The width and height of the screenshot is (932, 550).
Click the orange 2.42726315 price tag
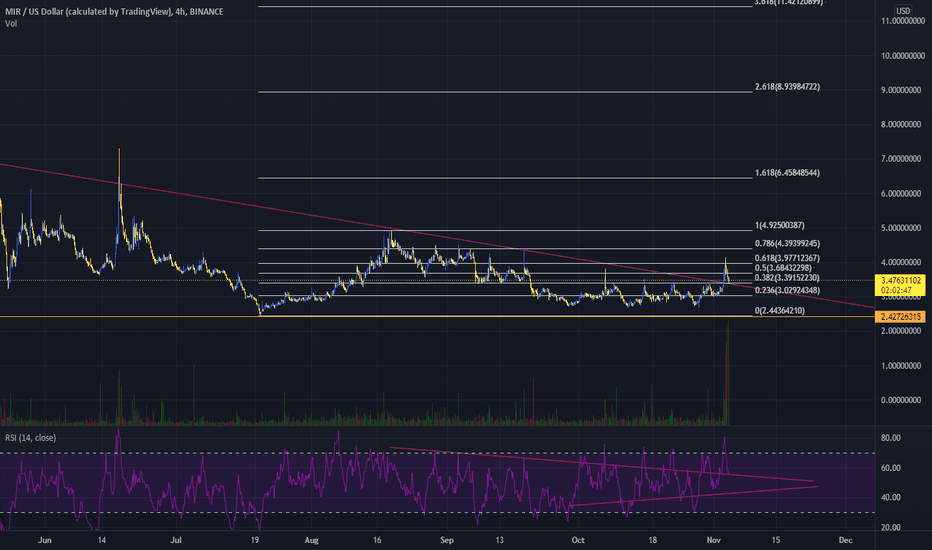[900, 317]
